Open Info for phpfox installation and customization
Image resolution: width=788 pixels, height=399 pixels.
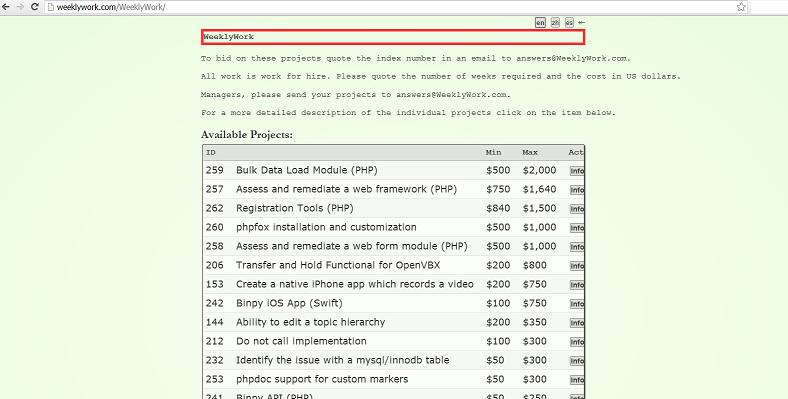(577, 228)
